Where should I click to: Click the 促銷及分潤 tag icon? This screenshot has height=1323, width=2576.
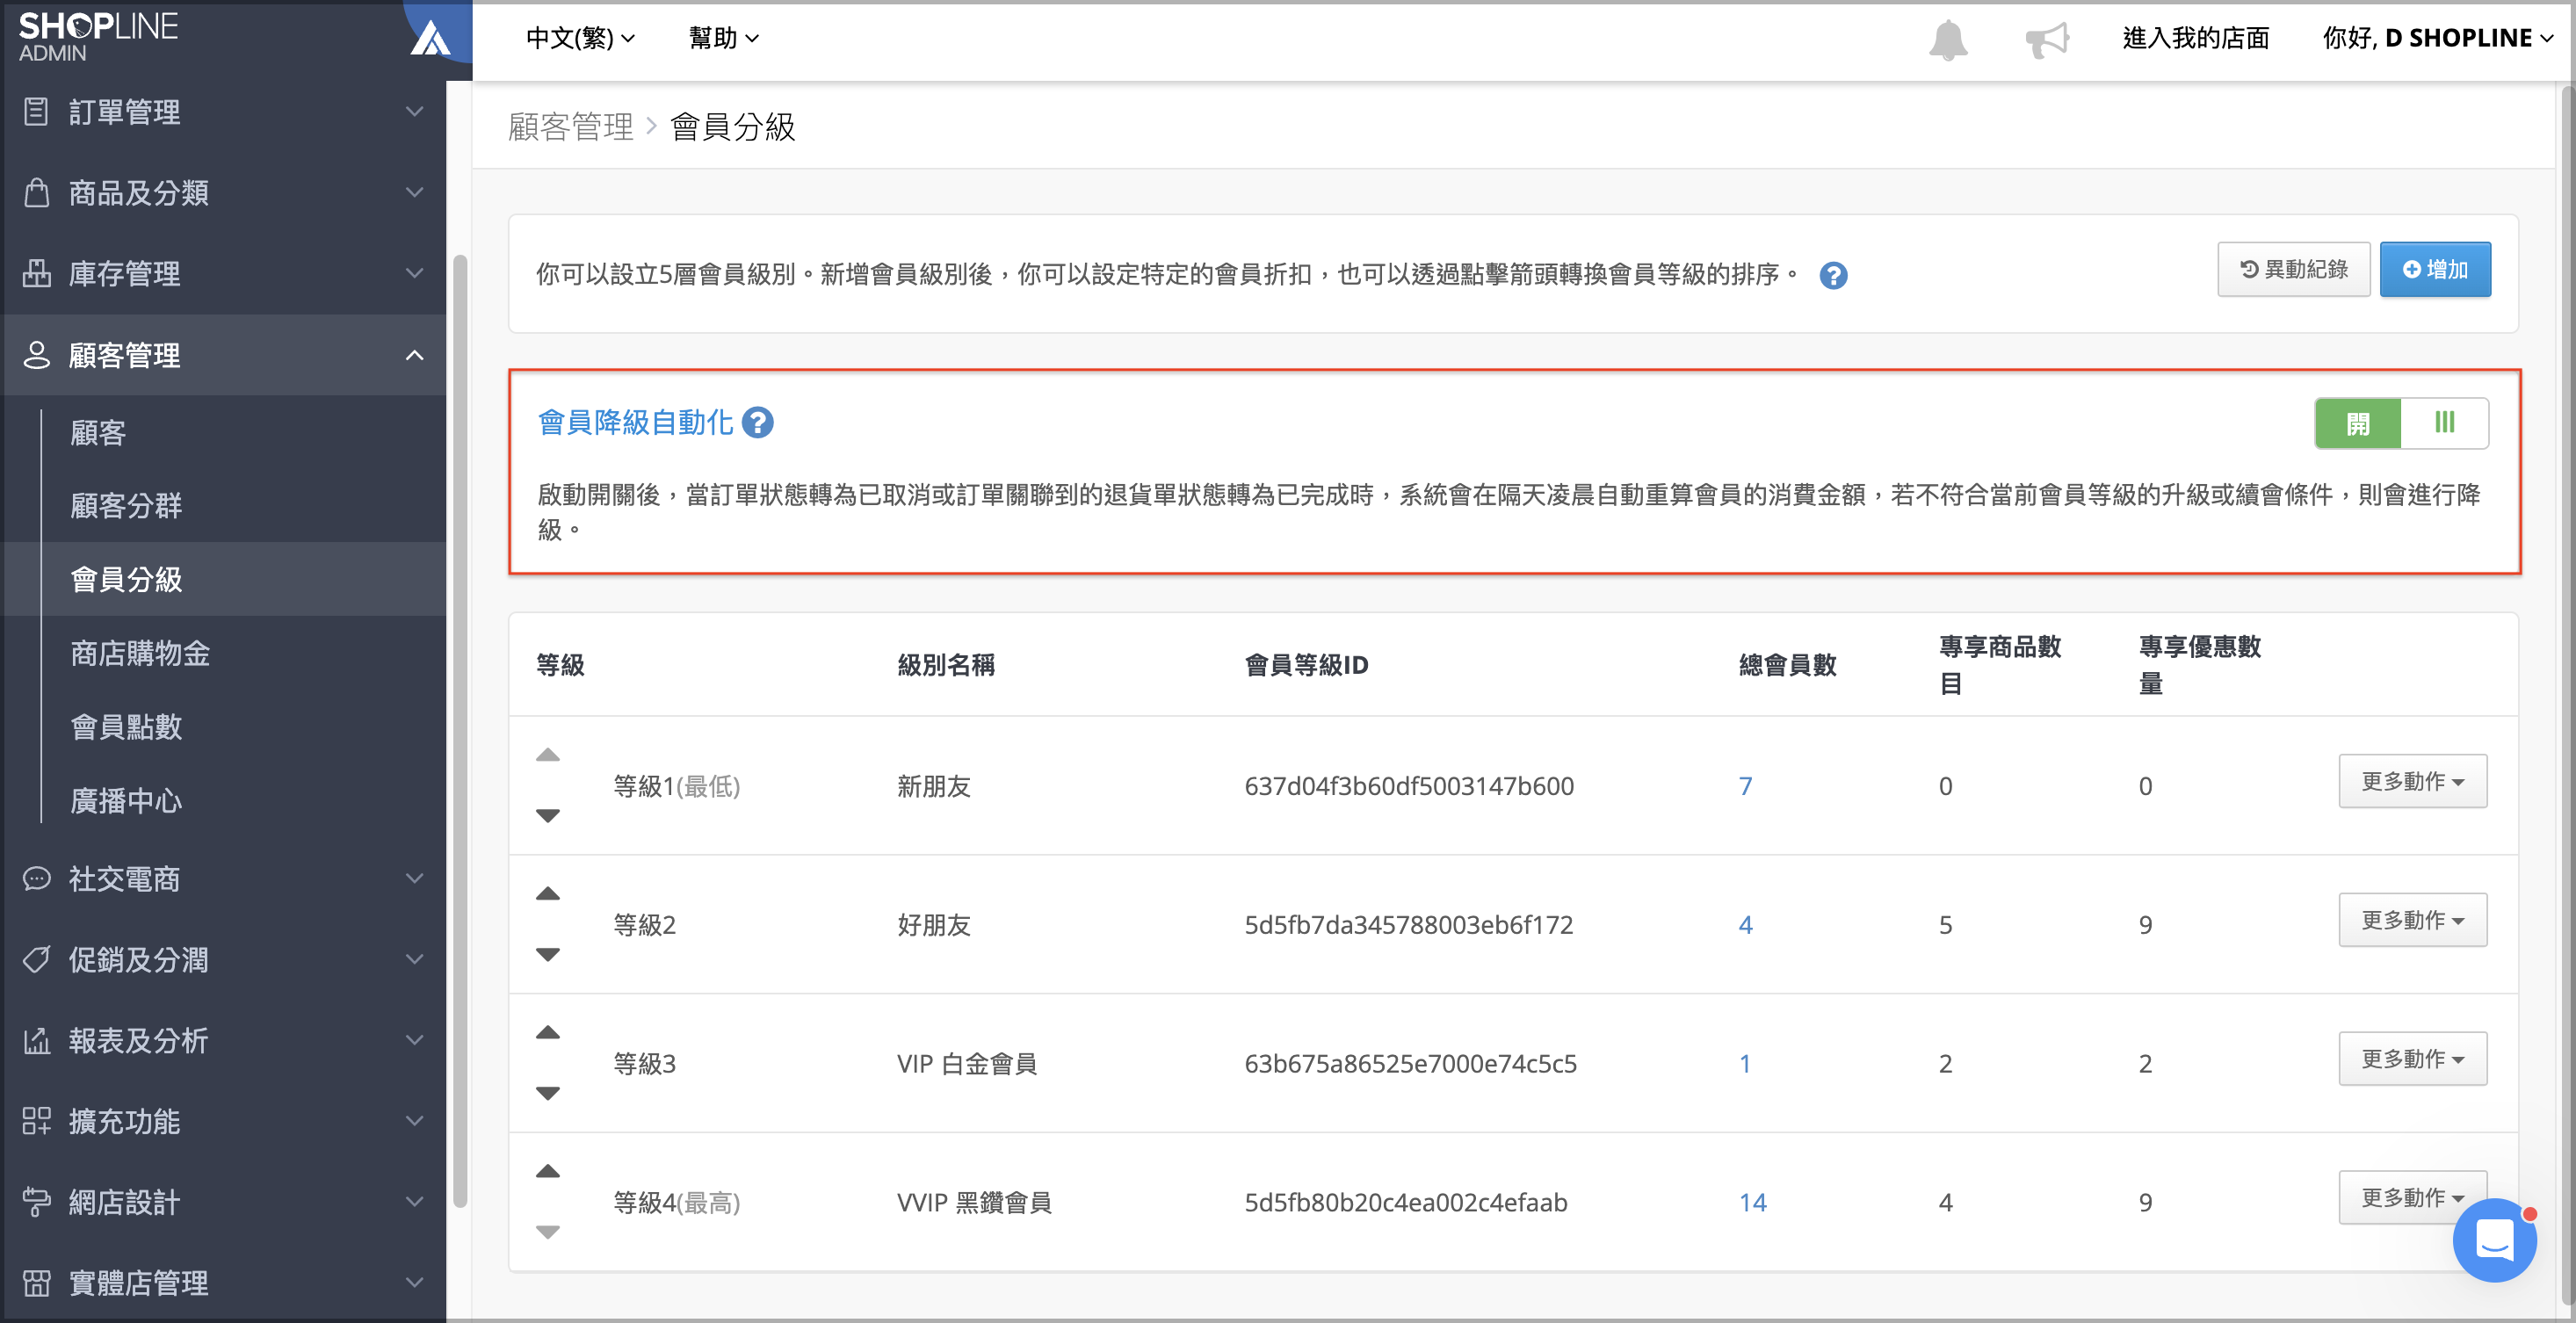tap(36, 959)
